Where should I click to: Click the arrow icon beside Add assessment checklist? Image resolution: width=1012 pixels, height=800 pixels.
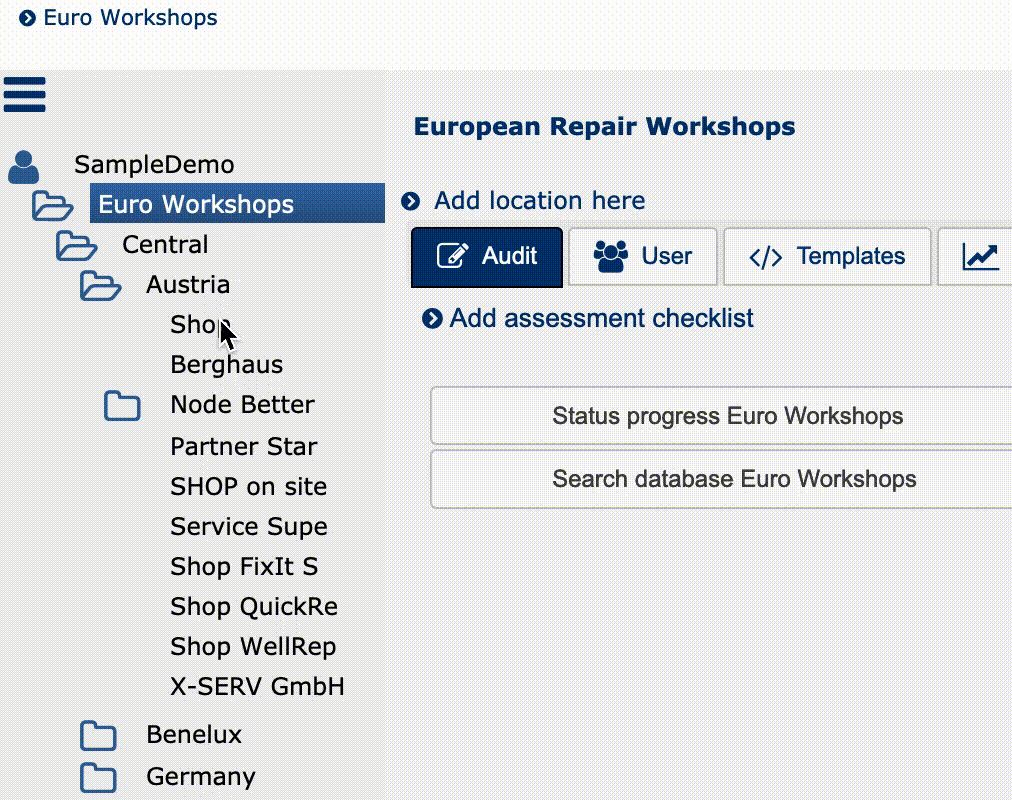tap(432, 319)
